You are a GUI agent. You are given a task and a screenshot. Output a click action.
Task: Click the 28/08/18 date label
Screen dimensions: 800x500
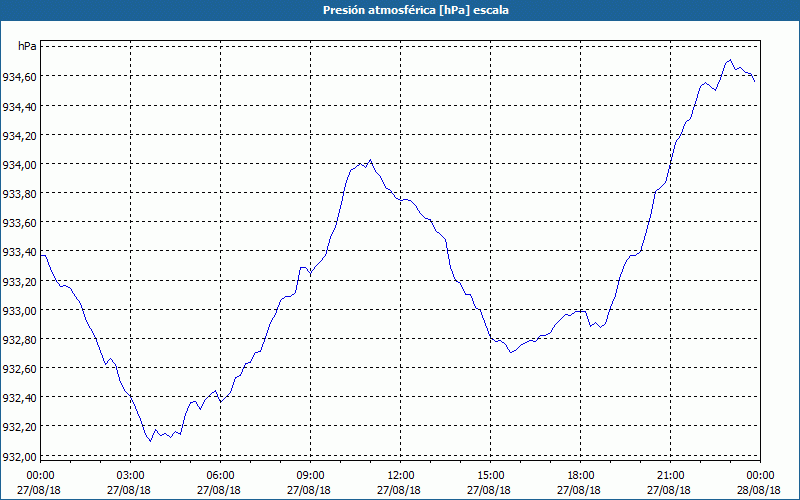pyautogui.click(x=761, y=490)
